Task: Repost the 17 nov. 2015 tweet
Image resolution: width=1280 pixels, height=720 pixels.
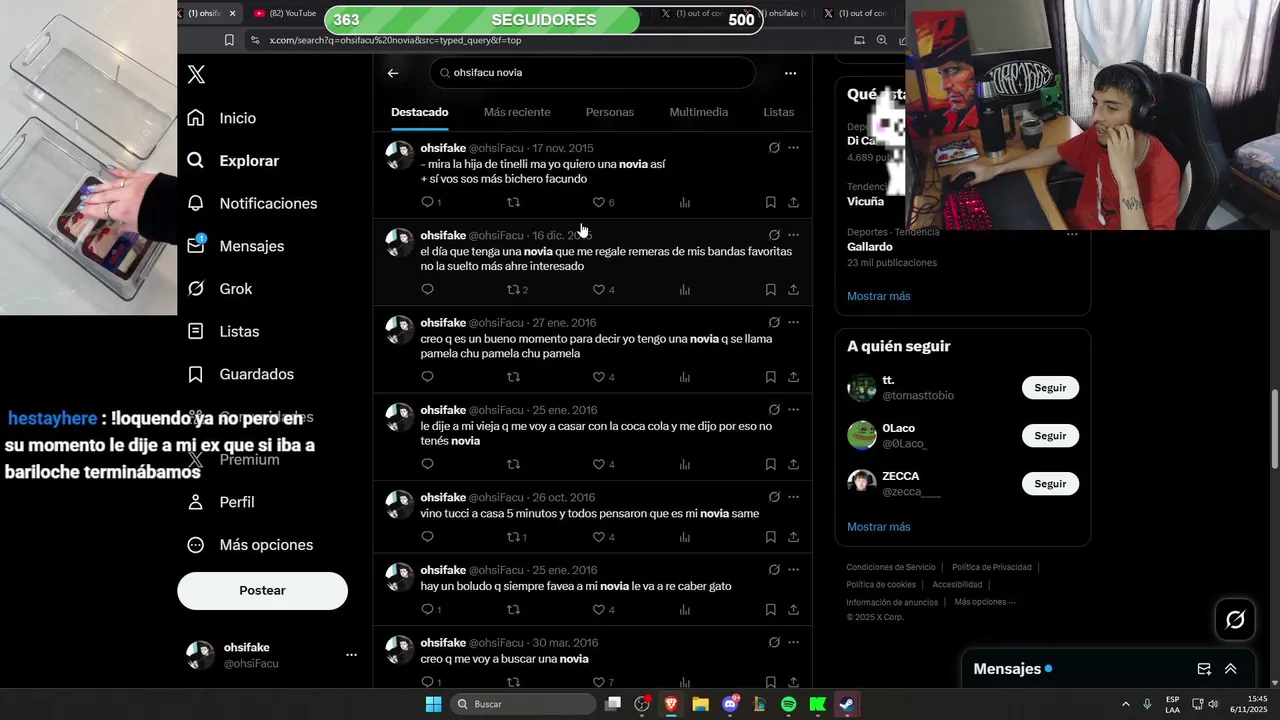Action: pyautogui.click(x=513, y=202)
